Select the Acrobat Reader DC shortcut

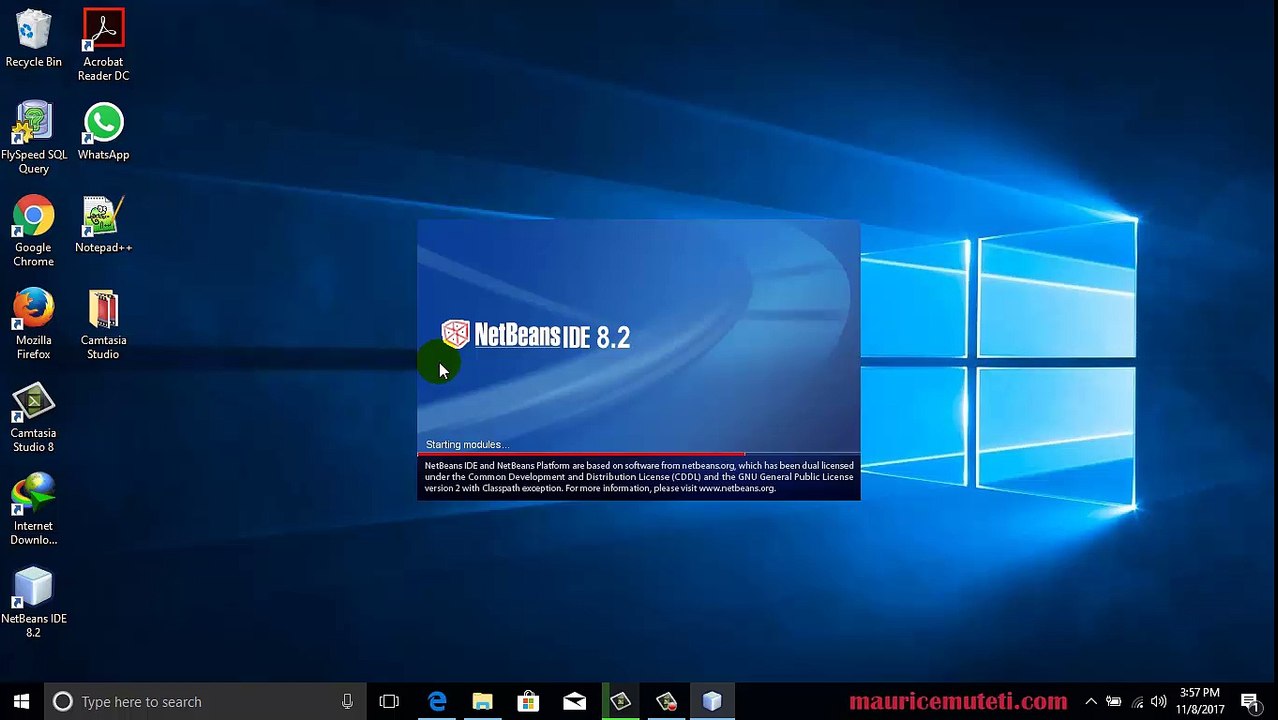(x=103, y=45)
